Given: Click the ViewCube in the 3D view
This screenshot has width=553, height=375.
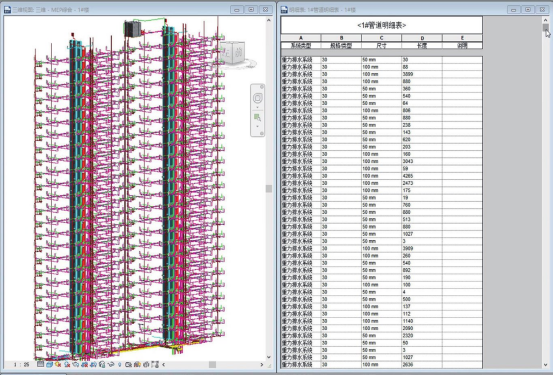Looking at the screenshot, I should click(x=232, y=53).
